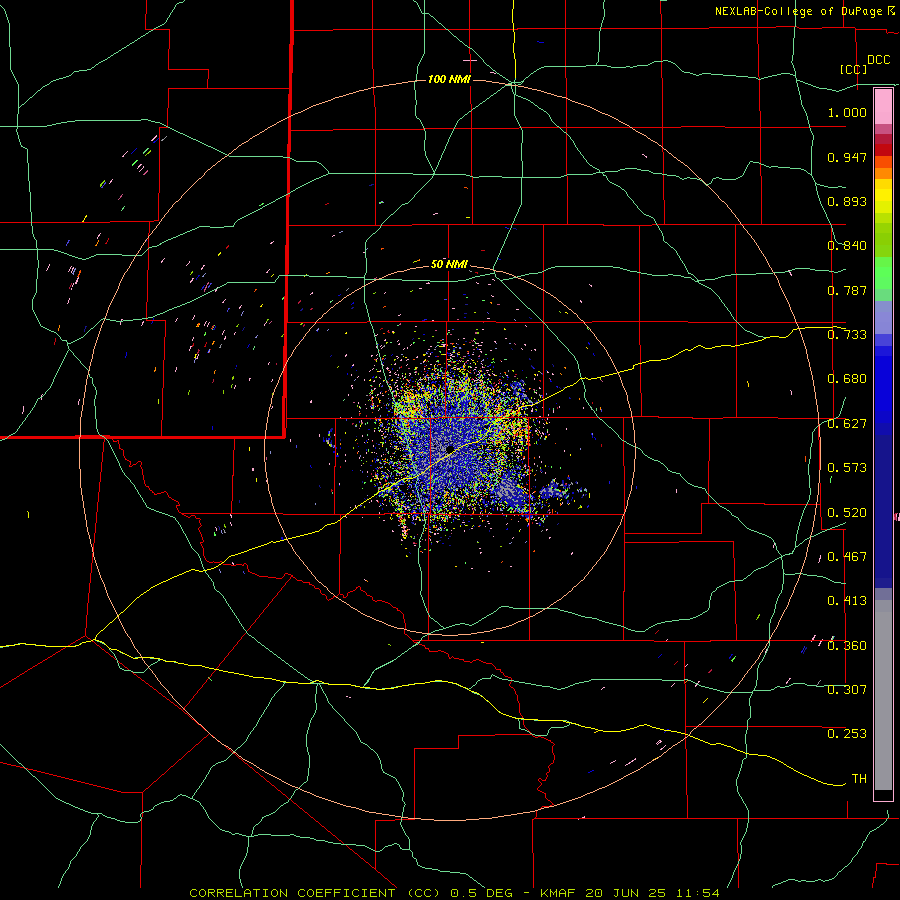The height and width of the screenshot is (900, 900).
Task: Click the 100 NMI range ring label
Action: pos(449,79)
